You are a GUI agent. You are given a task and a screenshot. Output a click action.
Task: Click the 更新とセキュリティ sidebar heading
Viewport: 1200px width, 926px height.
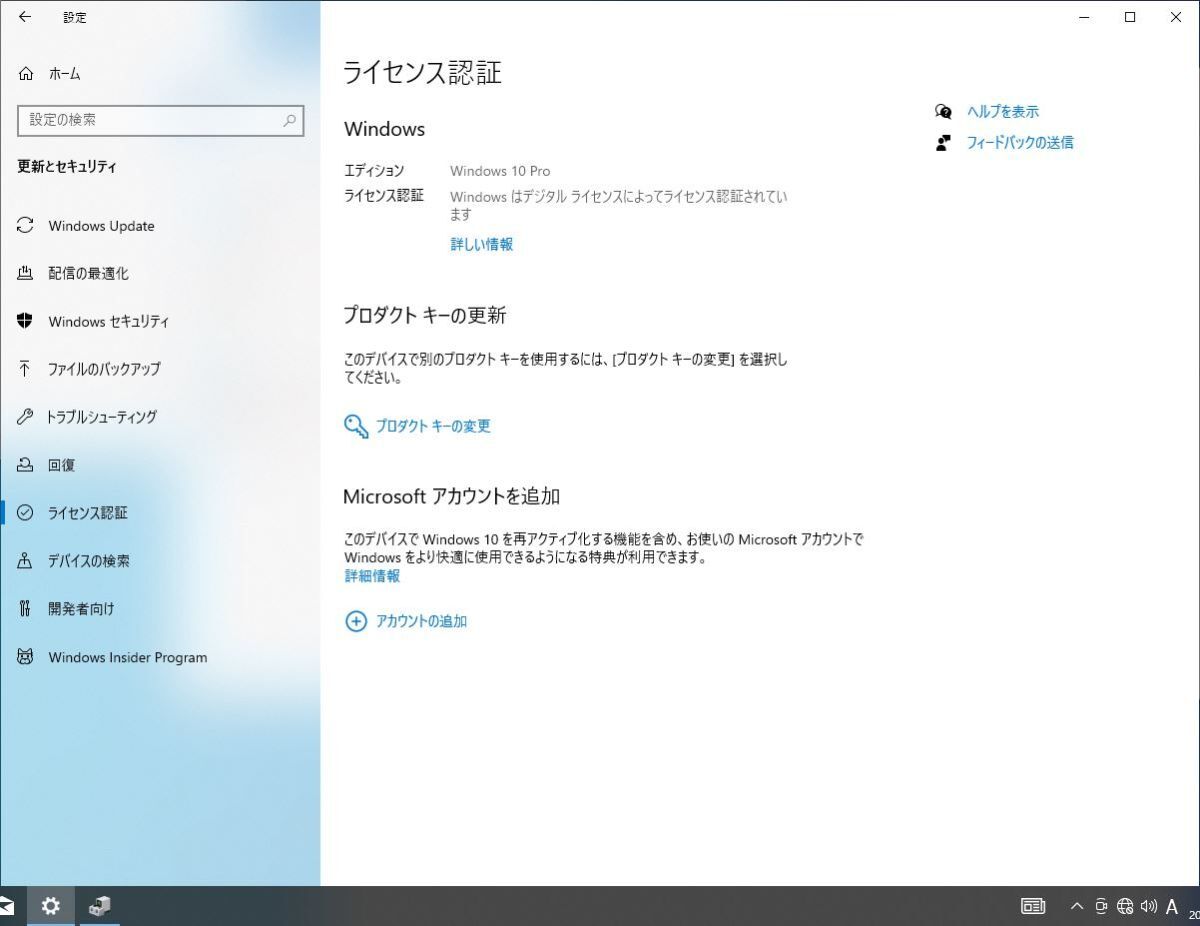tap(67, 167)
